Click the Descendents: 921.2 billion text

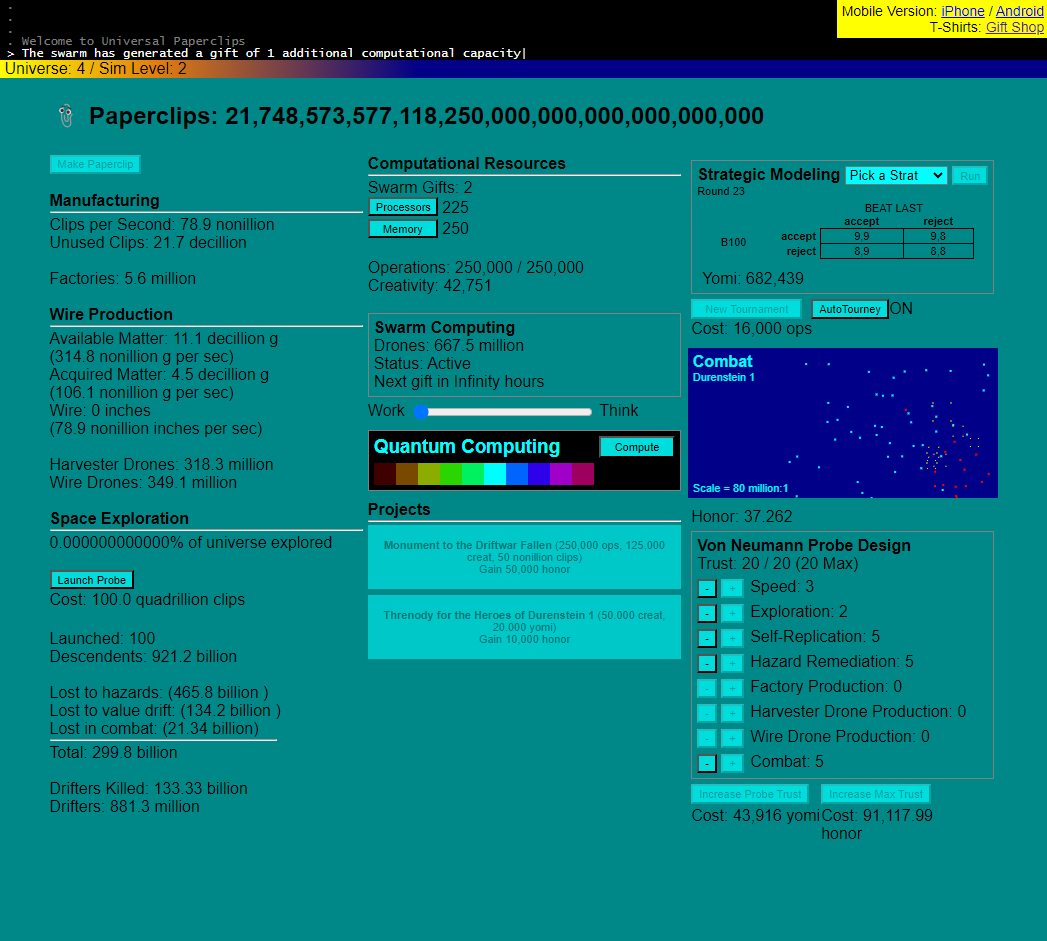(x=143, y=656)
